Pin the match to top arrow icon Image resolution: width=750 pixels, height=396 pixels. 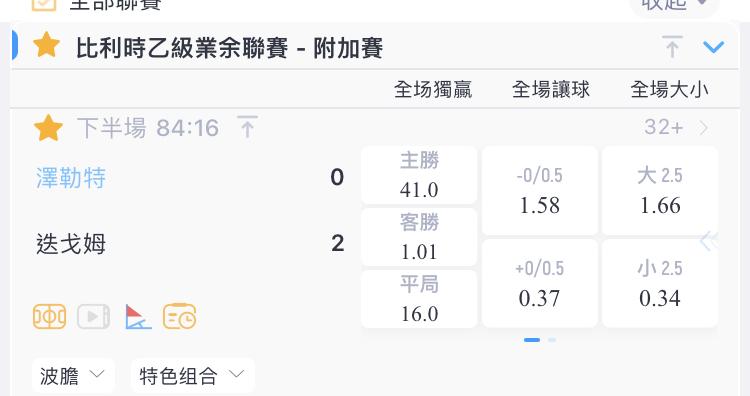pyautogui.click(x=247, y=127)
